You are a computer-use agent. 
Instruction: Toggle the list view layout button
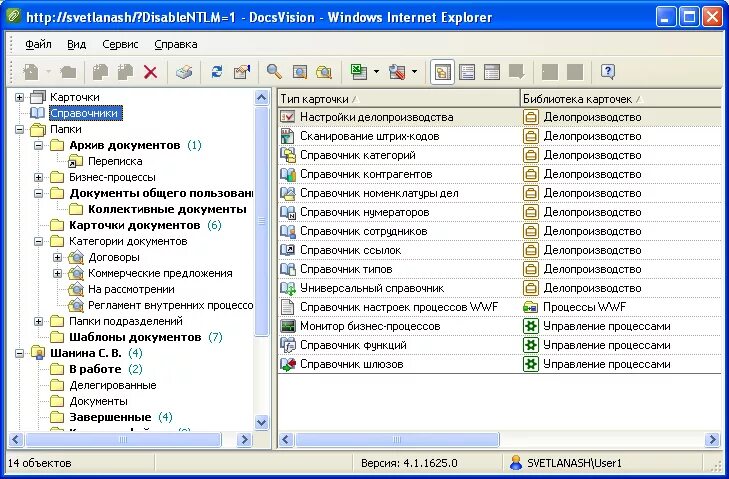point(467,72)
